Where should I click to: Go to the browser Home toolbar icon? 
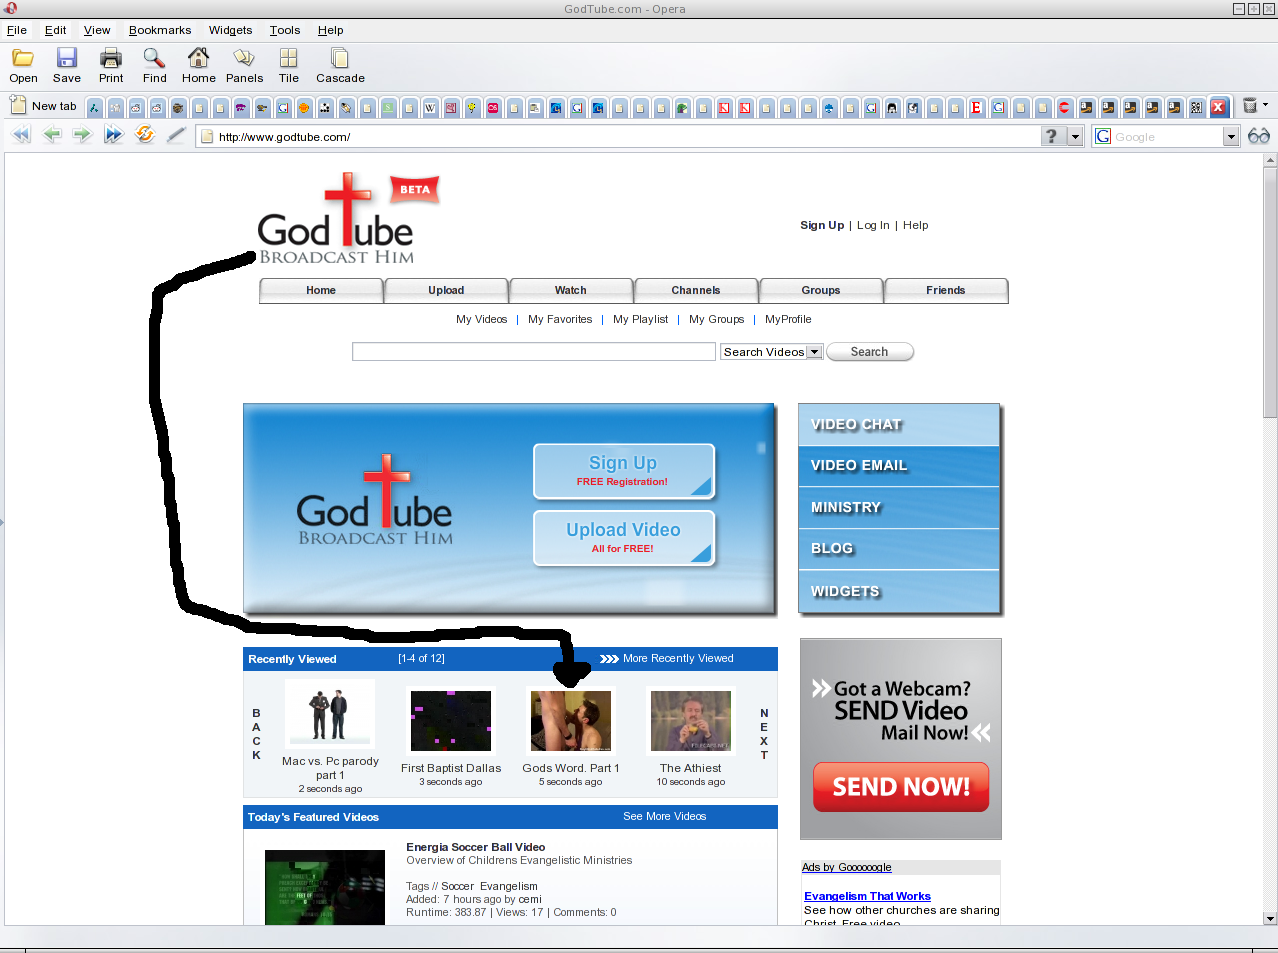click(x=198, y=65)
